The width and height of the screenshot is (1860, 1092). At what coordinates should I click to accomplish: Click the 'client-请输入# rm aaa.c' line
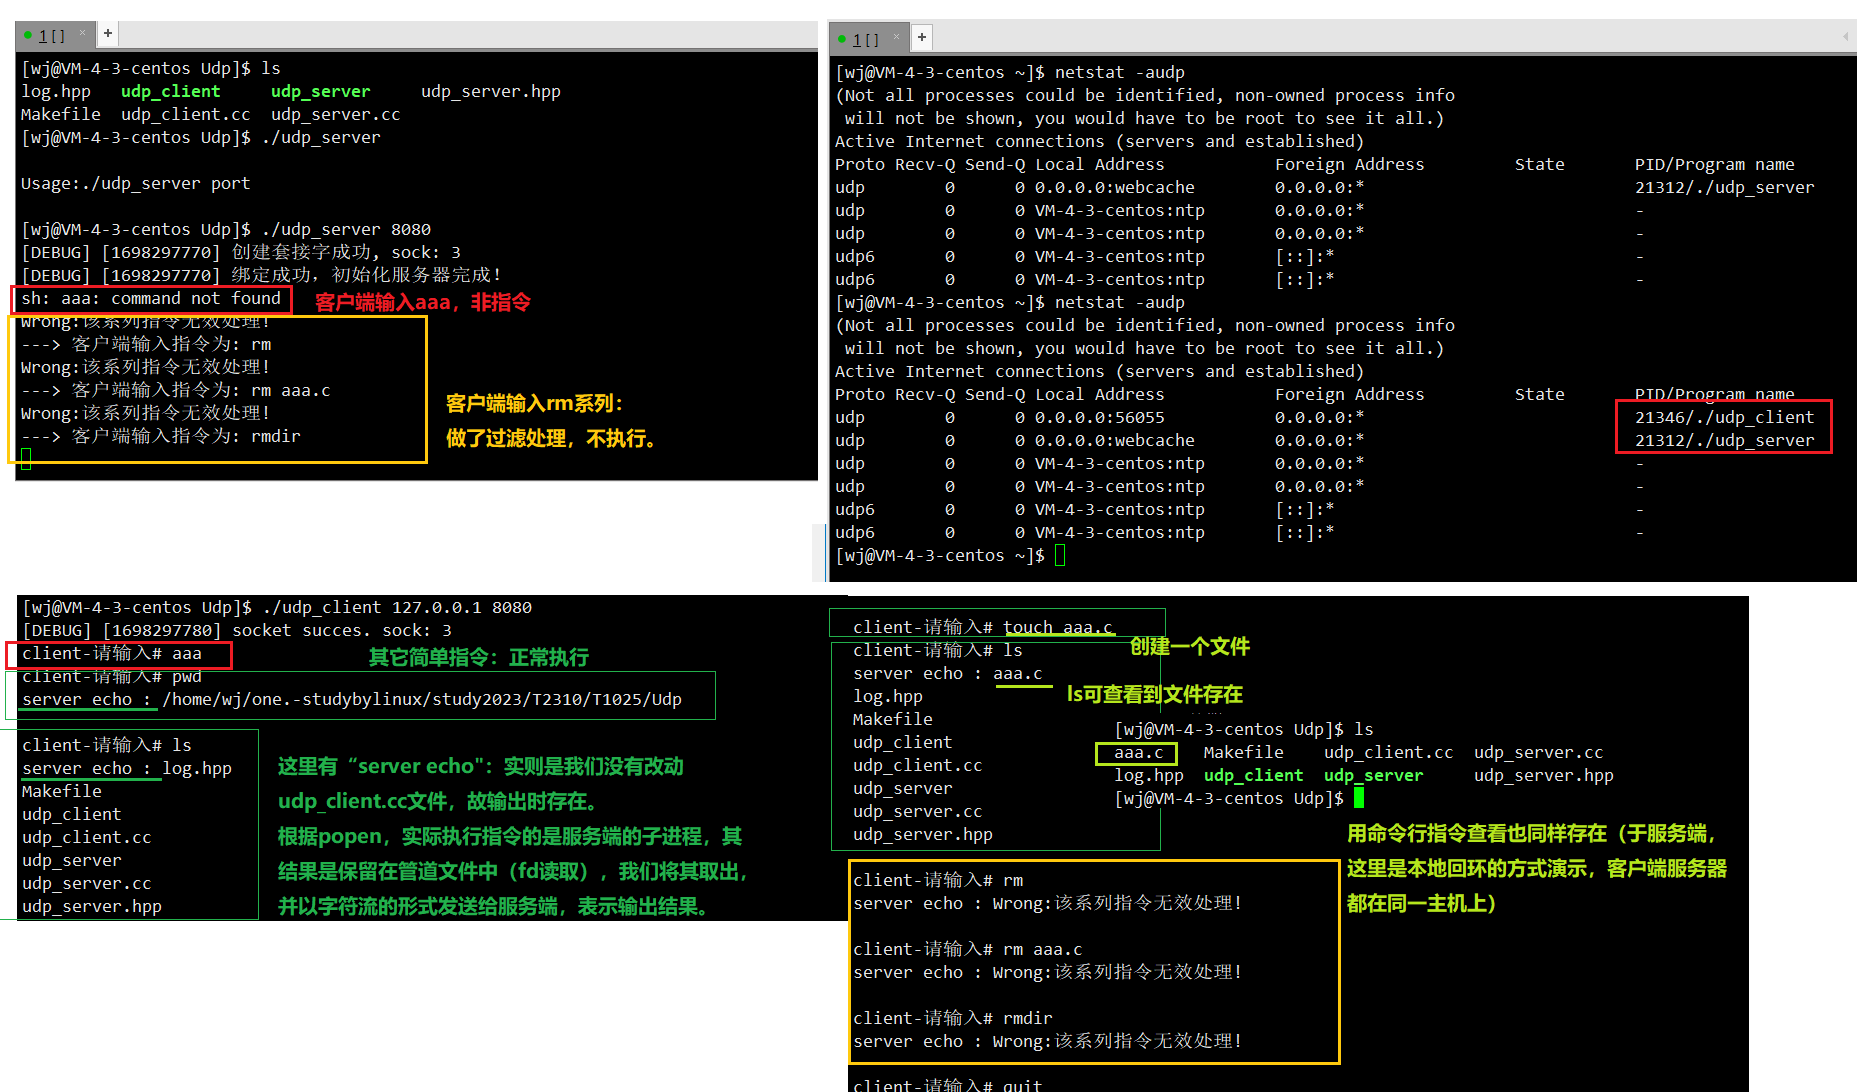tap(968, 950)
